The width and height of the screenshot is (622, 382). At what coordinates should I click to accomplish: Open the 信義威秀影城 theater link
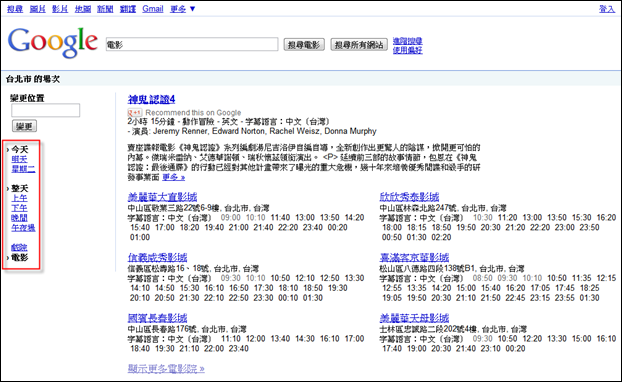[157, 257]
